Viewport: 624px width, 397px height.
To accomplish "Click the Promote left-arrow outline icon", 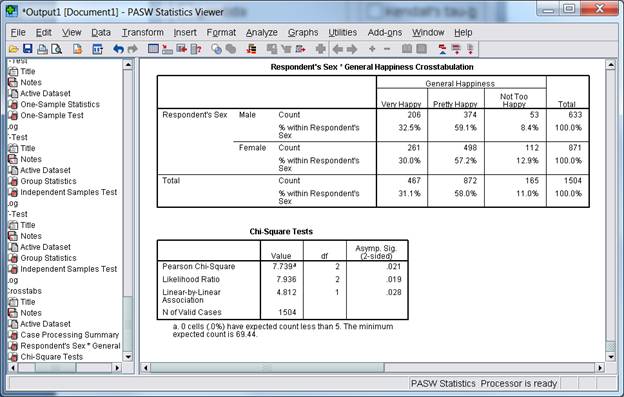I will (x=337, y=49).
